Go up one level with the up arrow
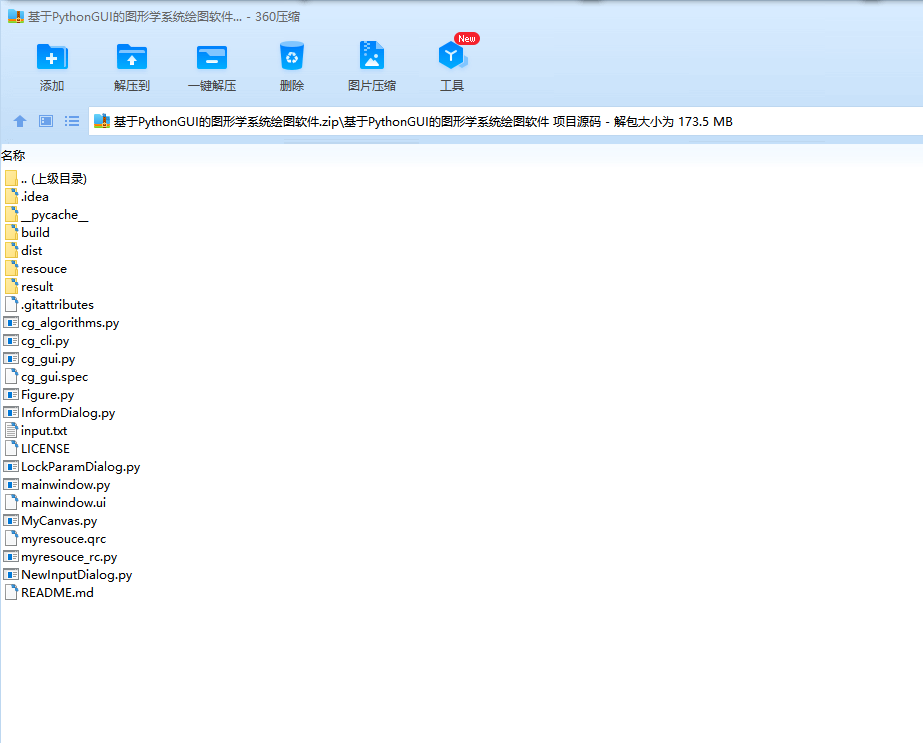 tap(20, 121)
